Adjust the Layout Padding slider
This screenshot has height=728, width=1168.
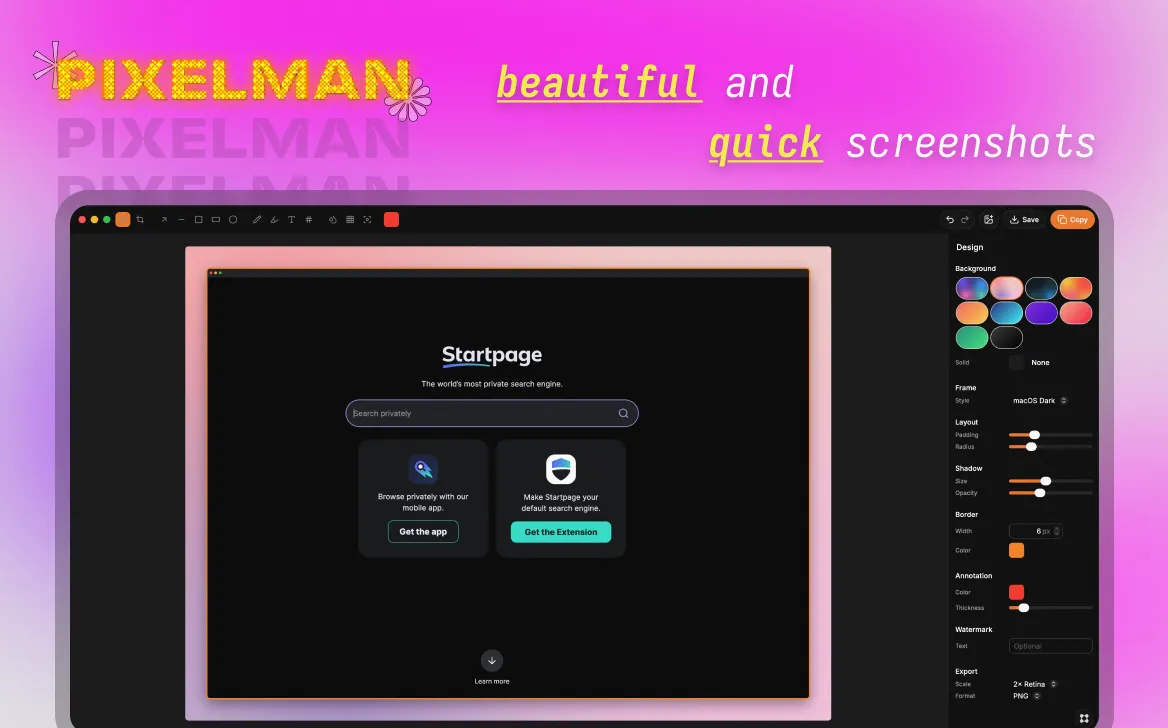coord(1050,435)
